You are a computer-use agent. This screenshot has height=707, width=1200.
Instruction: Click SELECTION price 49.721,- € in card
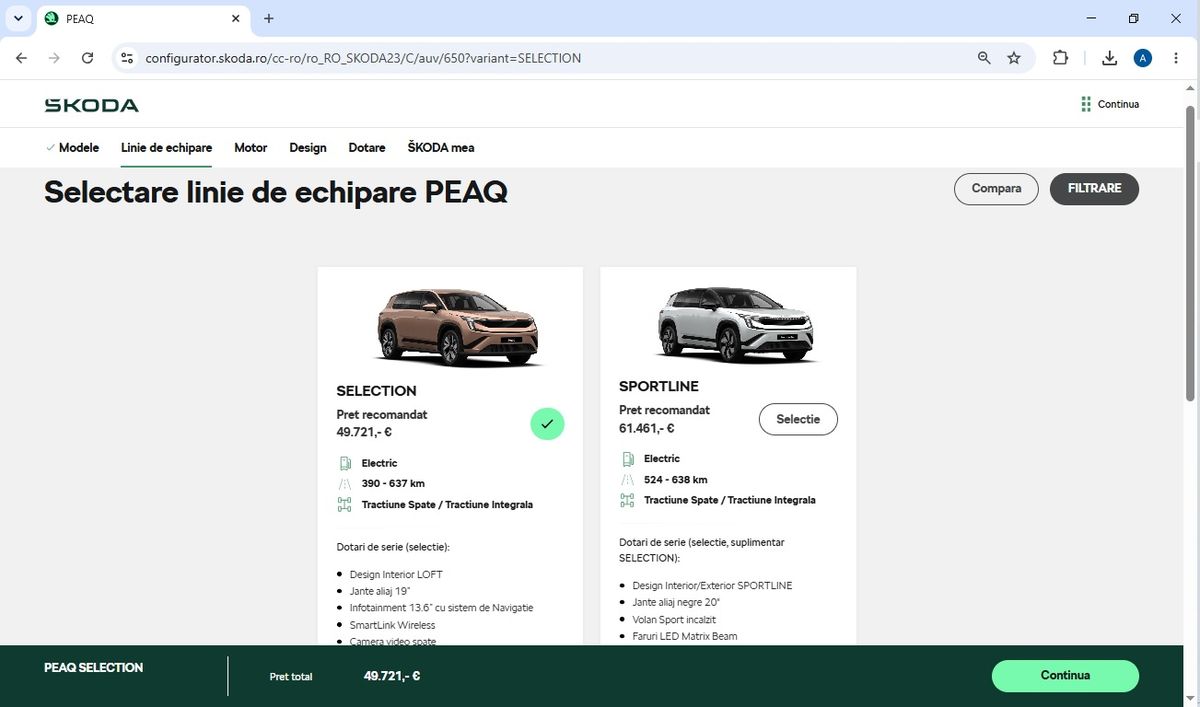pos(364,433)
